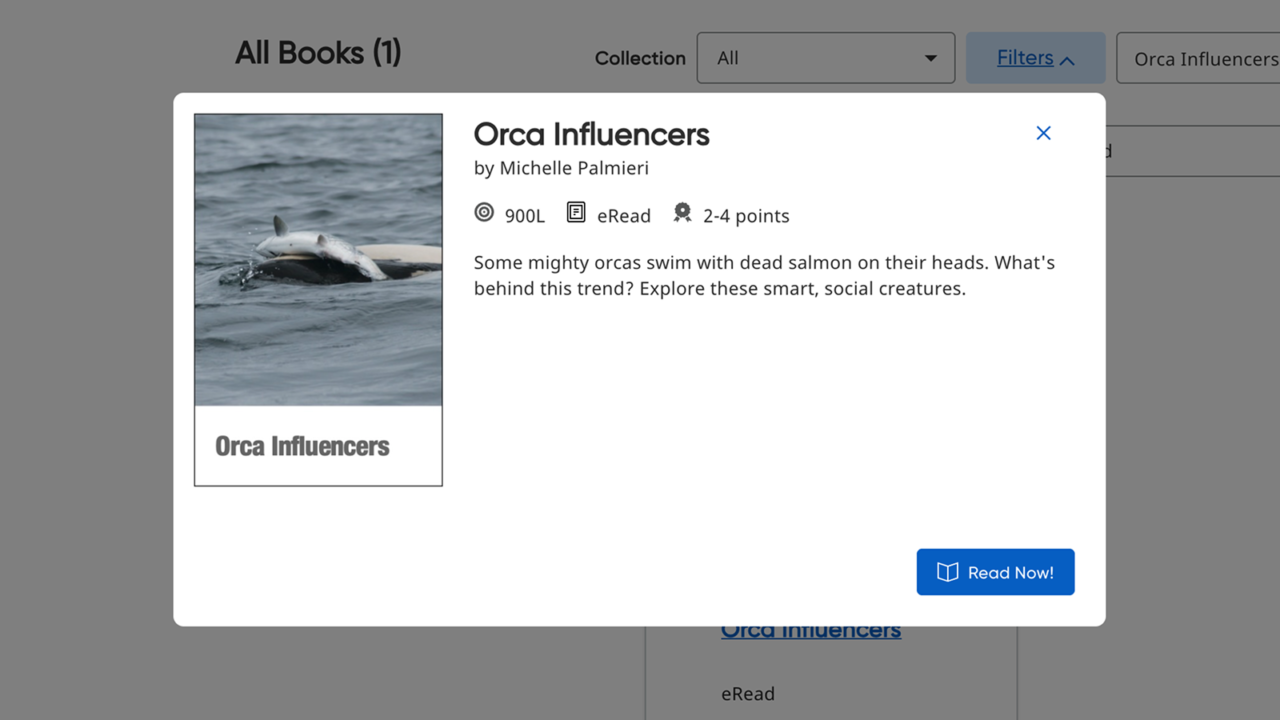The image size is (1280, 720).
Task: Select the All Books heading
Action: 318,52
